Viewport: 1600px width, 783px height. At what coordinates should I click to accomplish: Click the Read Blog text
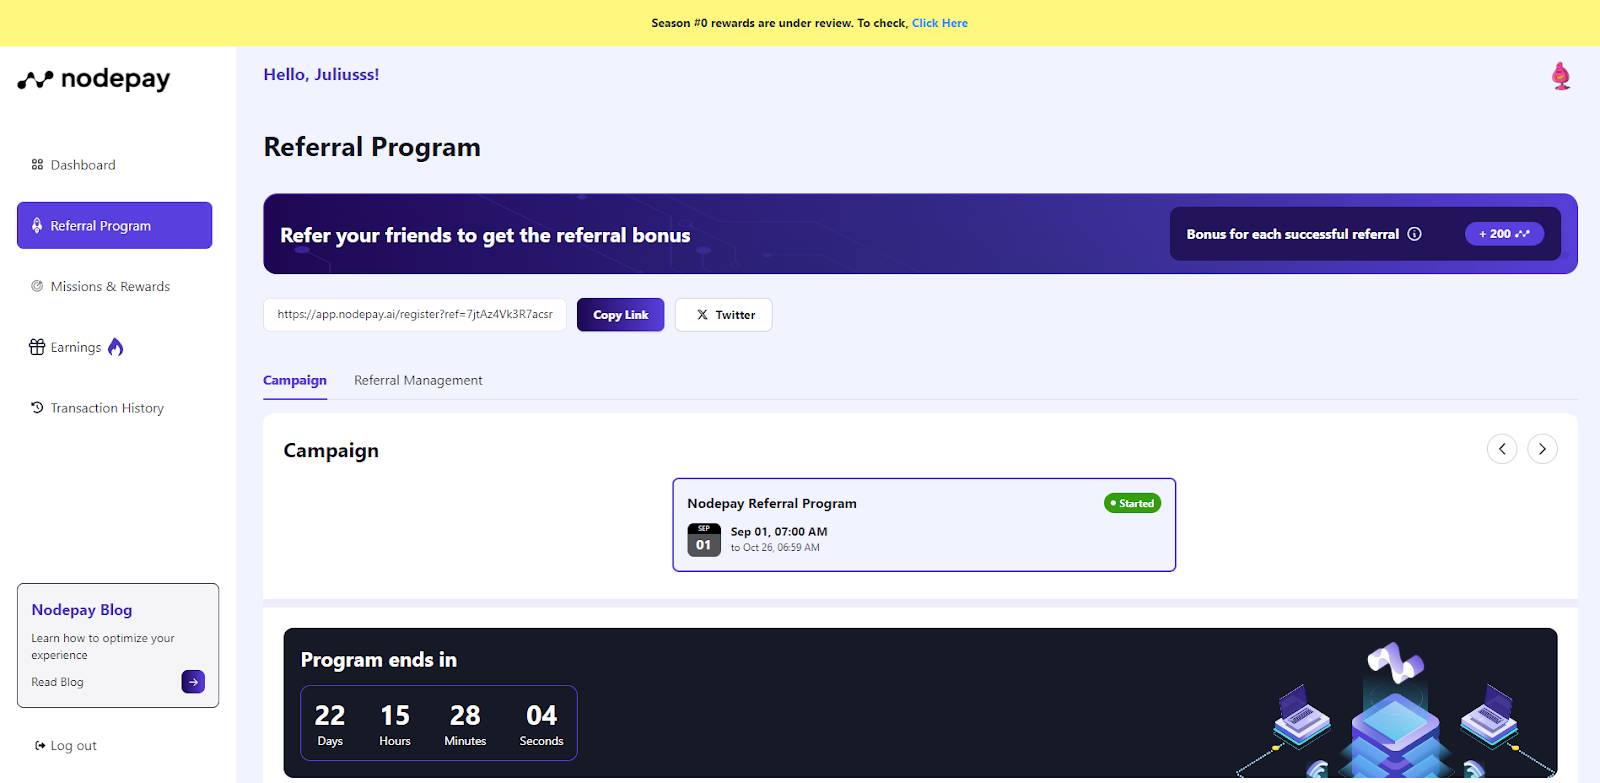[x=57, y=682]
